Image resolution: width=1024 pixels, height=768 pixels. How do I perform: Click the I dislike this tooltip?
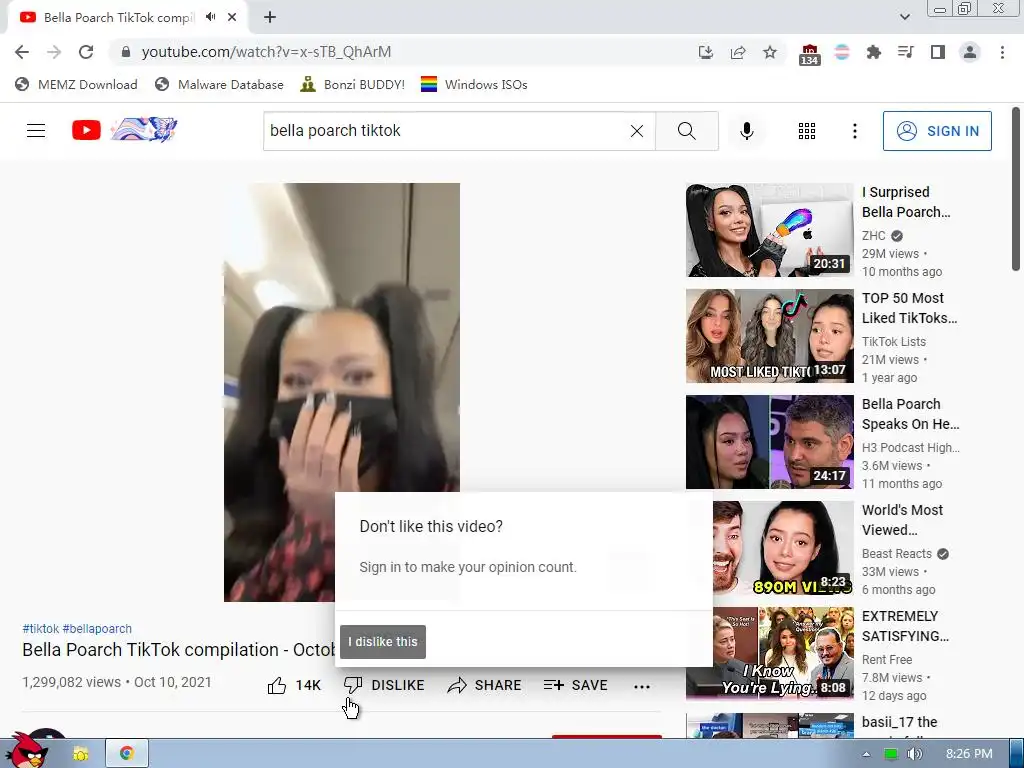[383, 642]
